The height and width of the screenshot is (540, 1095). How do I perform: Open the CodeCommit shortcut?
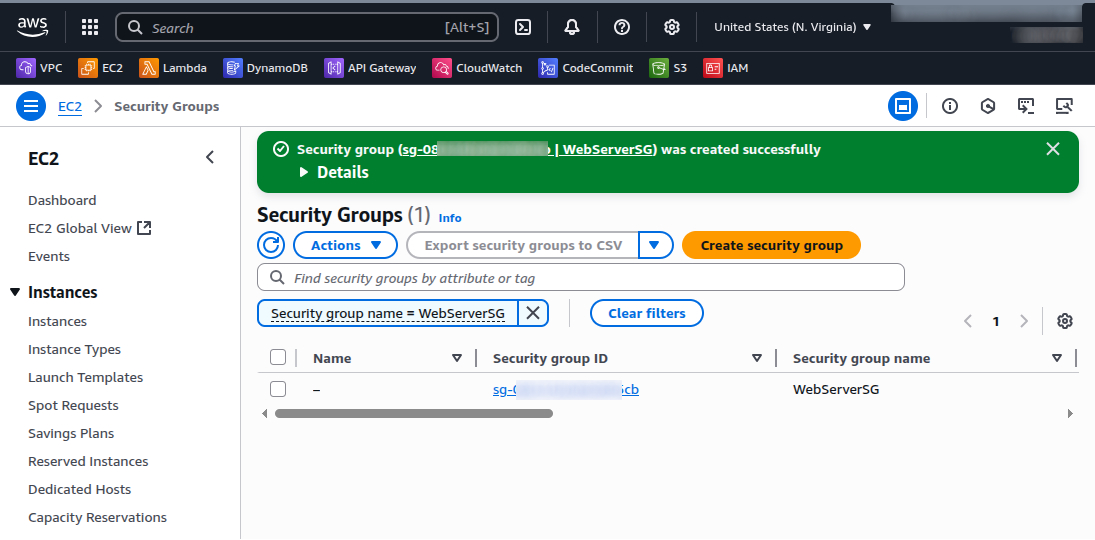click(x=587, y=68)
